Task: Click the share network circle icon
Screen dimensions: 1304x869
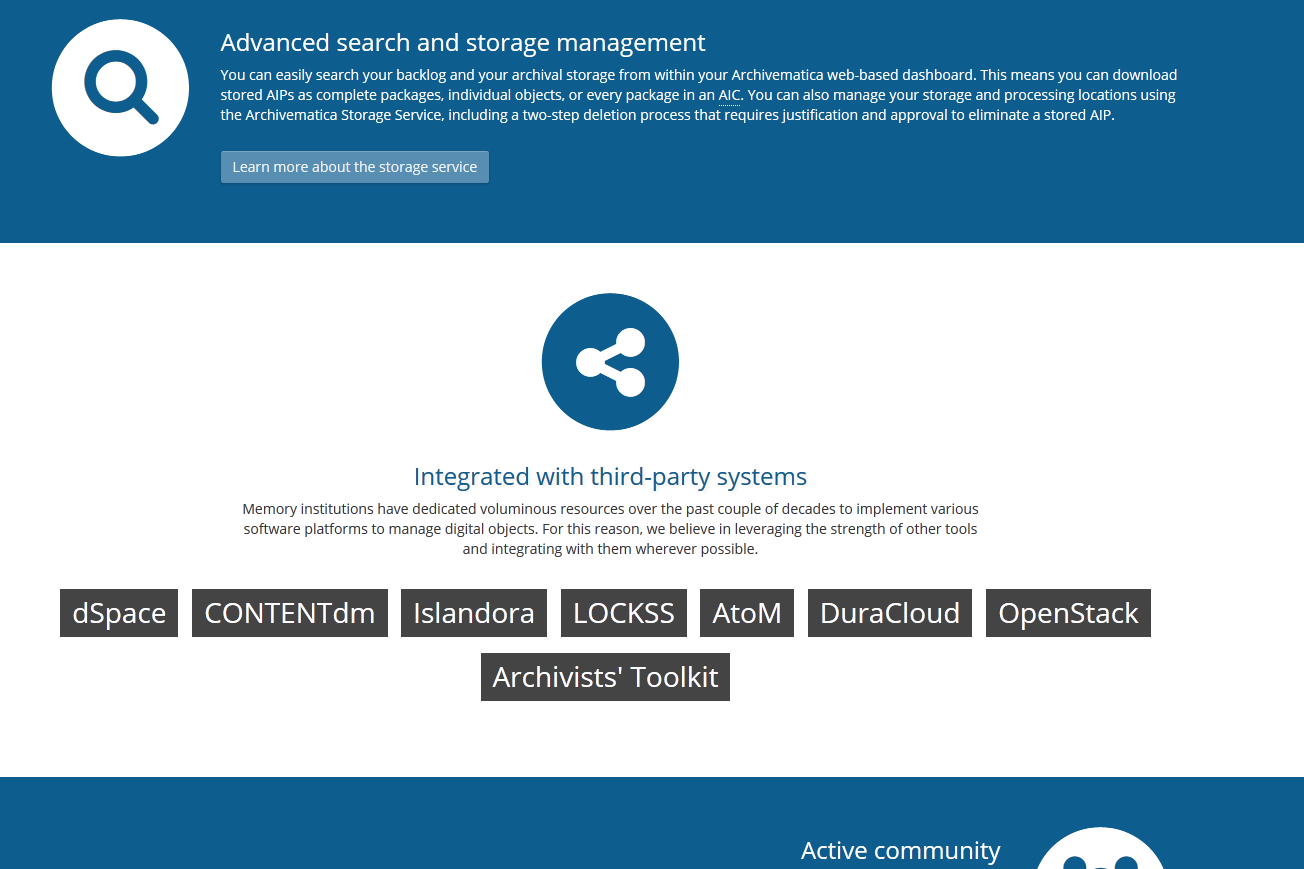Action: click(610, 362)
